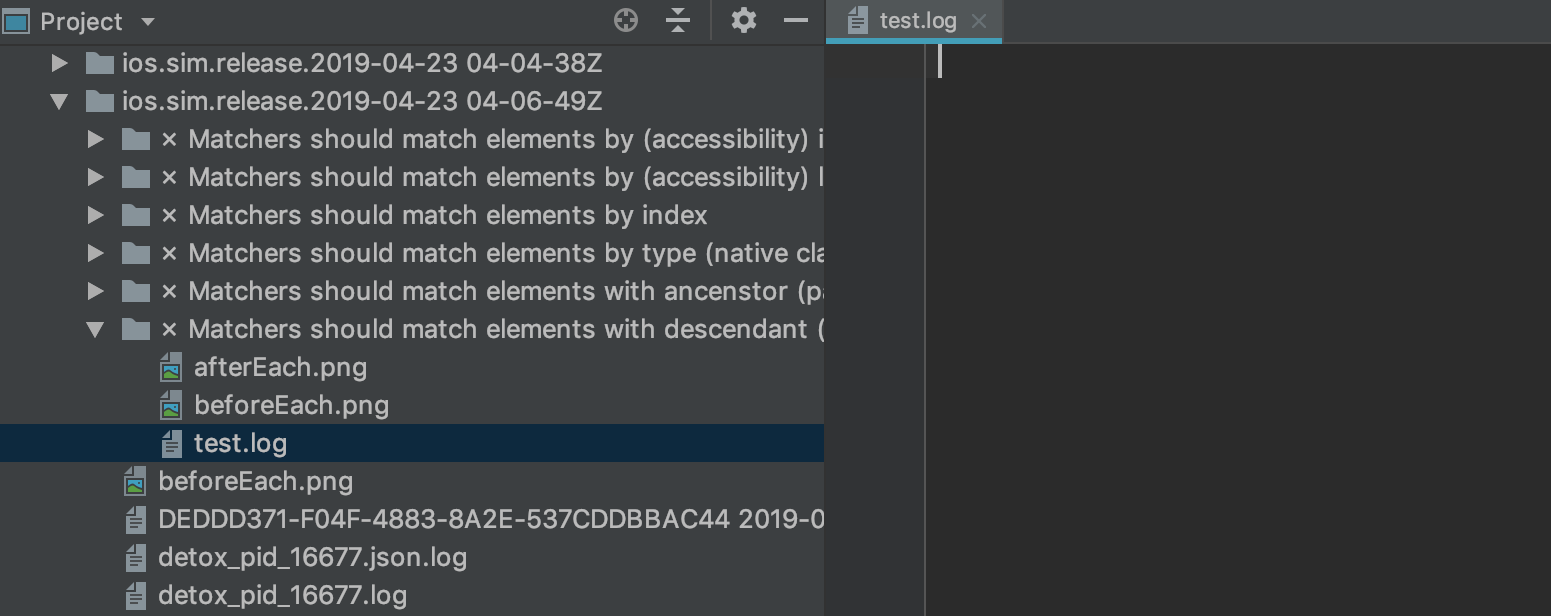This screenshot has width=1551, height=616.
Task: Close the test.log tab
Action: [978, 20]
